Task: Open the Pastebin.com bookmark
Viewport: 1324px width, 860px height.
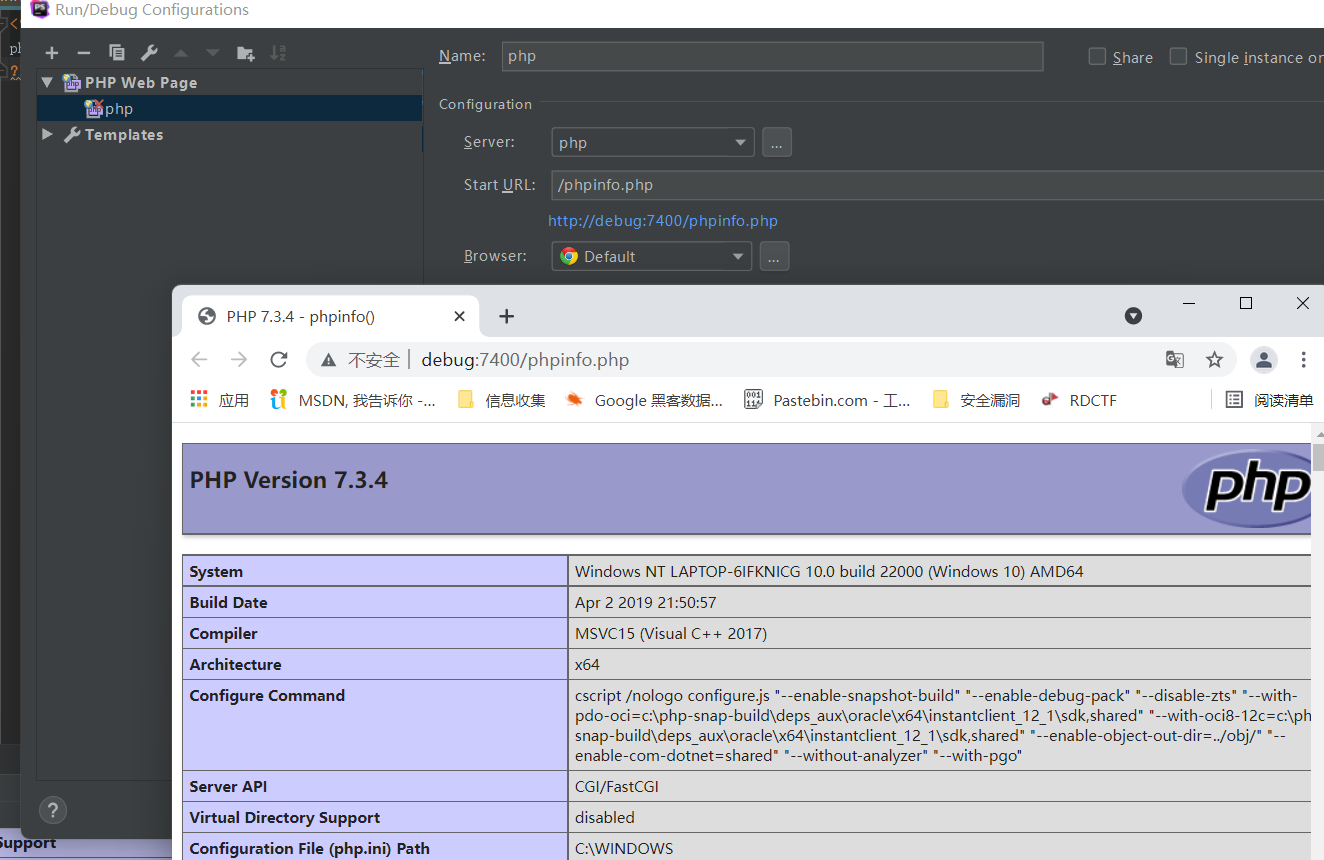Action: pos(827,400)
